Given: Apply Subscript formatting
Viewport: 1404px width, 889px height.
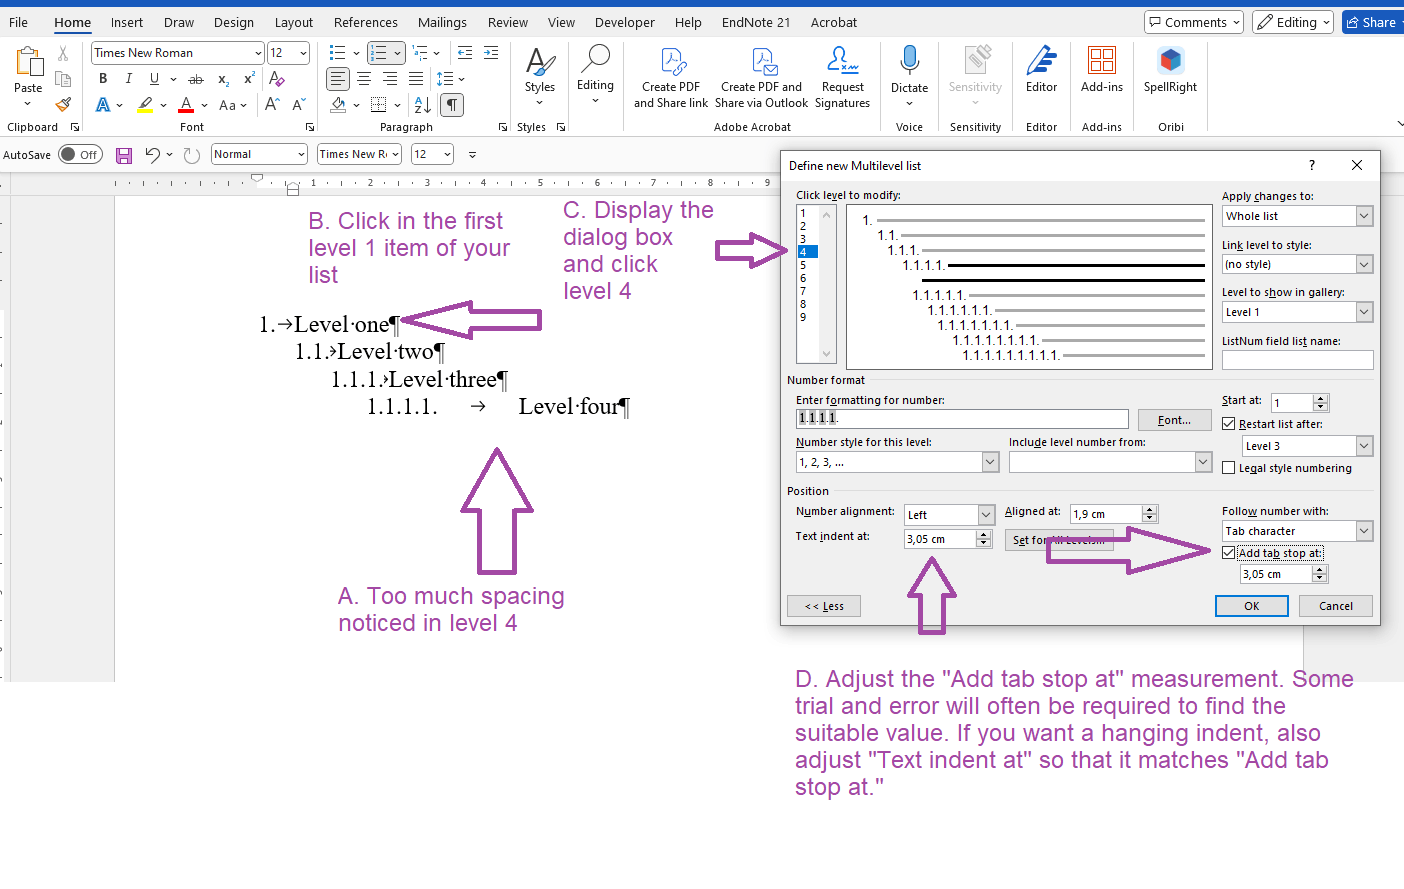Looking at the screenshot, I should point(223,79).
